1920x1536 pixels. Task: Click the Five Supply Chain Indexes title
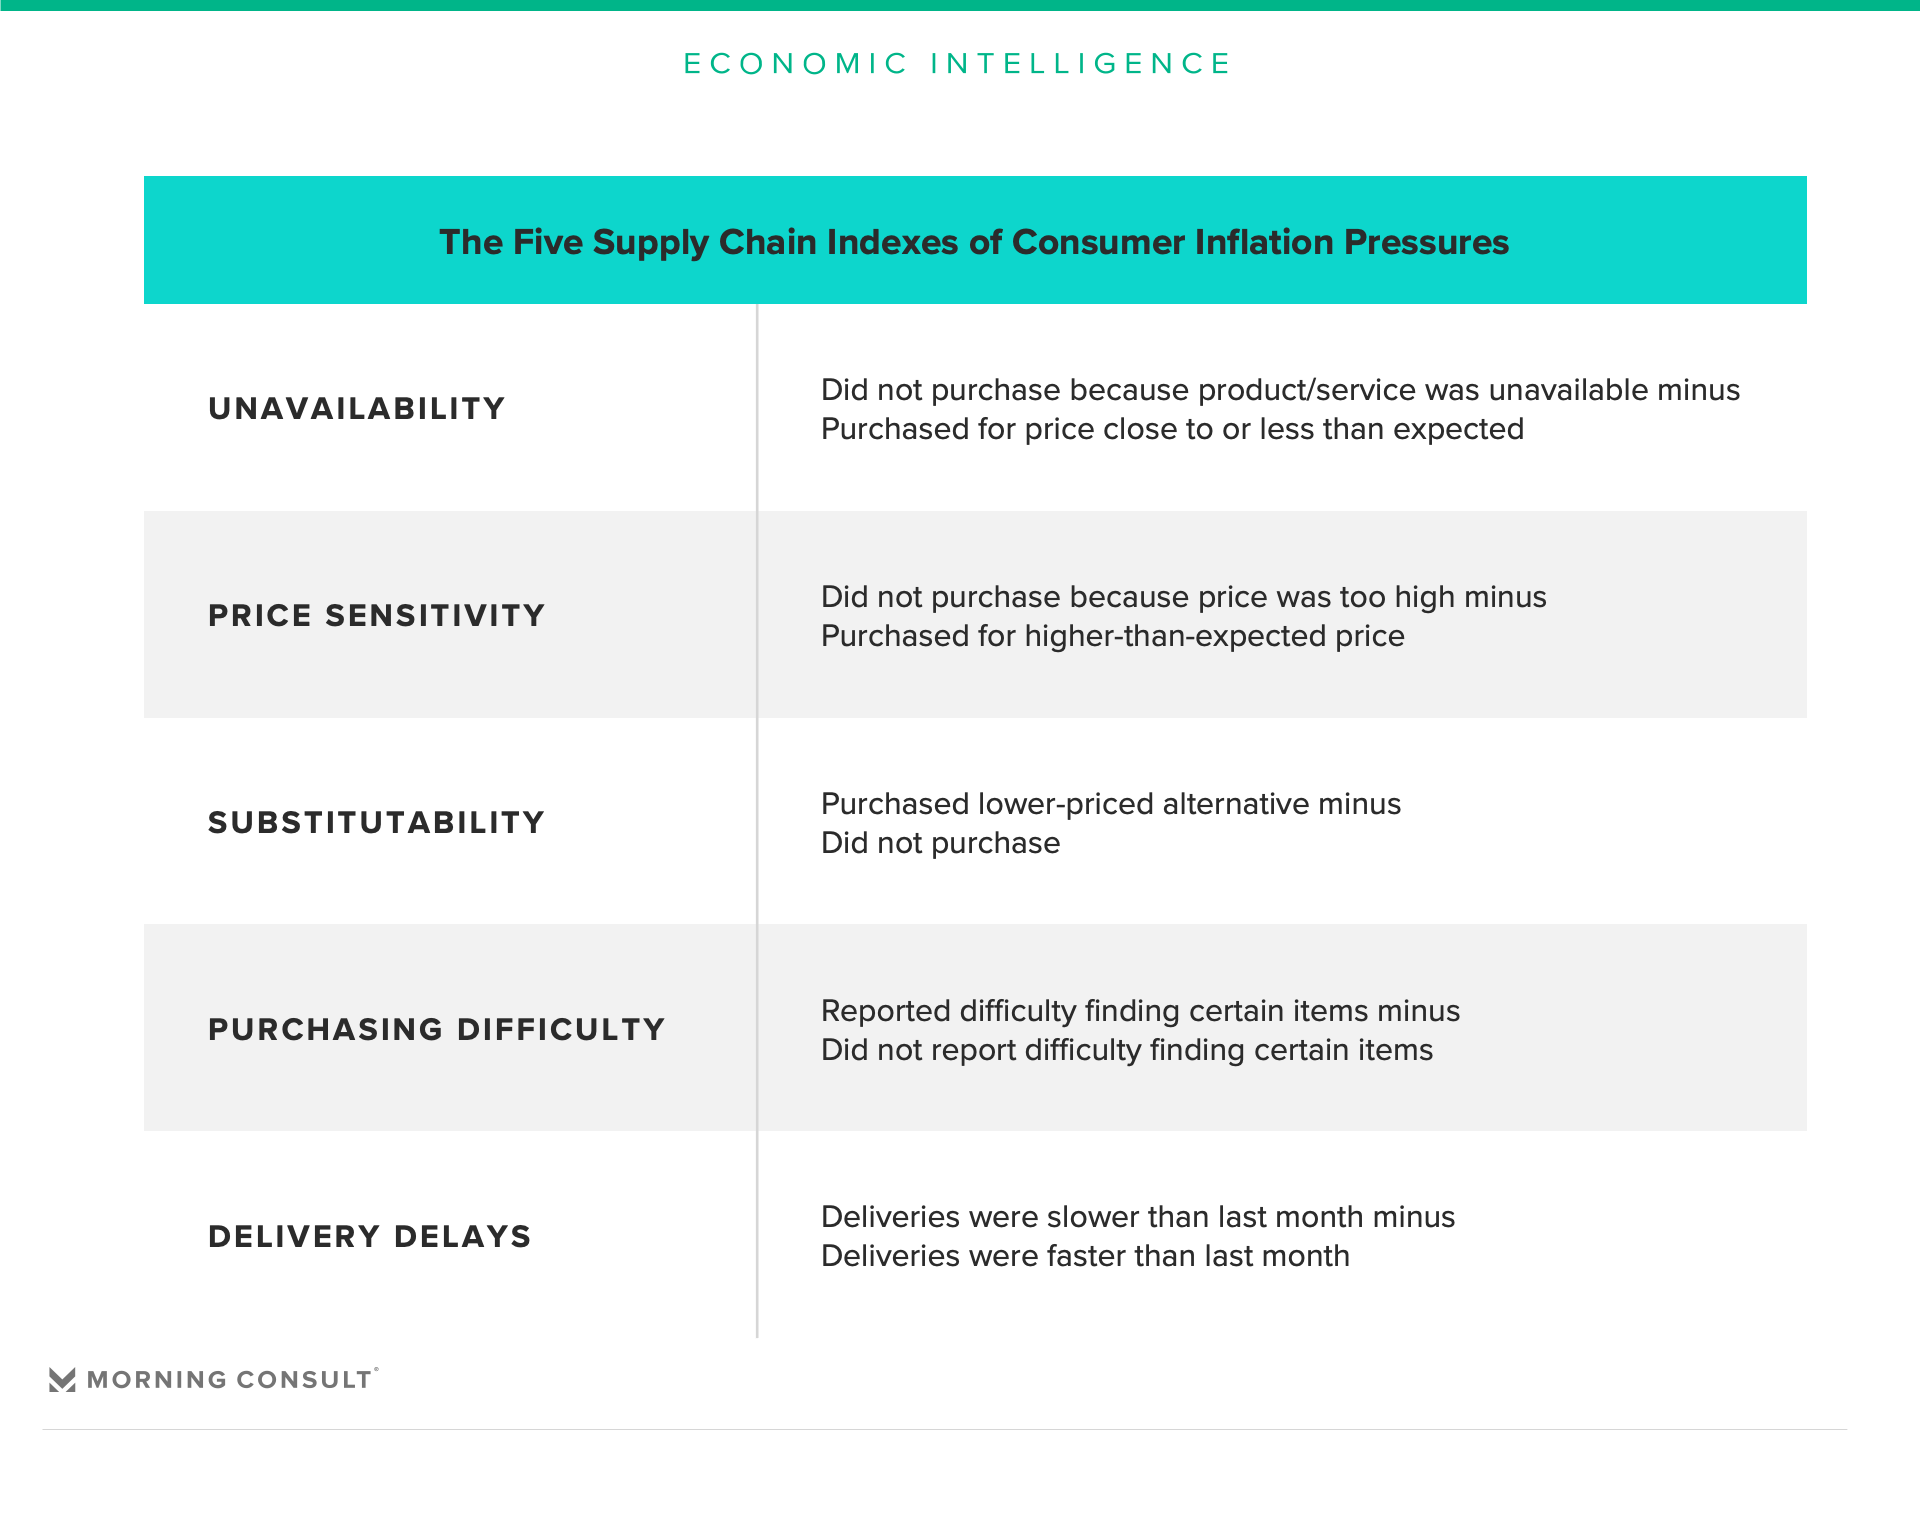point(974,242)
